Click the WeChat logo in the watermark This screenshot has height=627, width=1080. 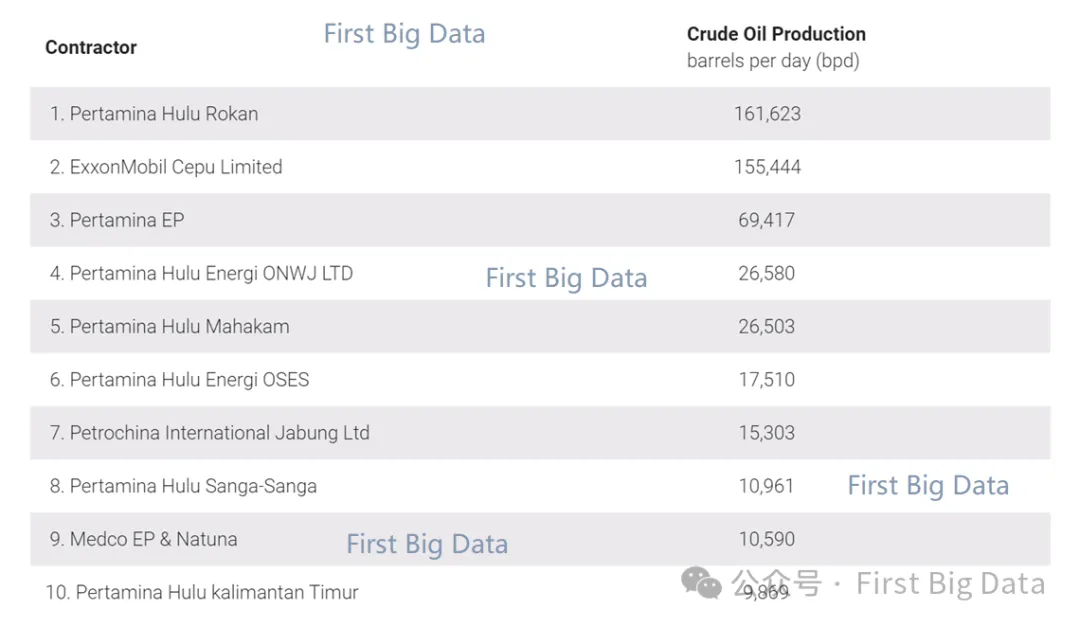pyautogui.click(x=701, y=584)
